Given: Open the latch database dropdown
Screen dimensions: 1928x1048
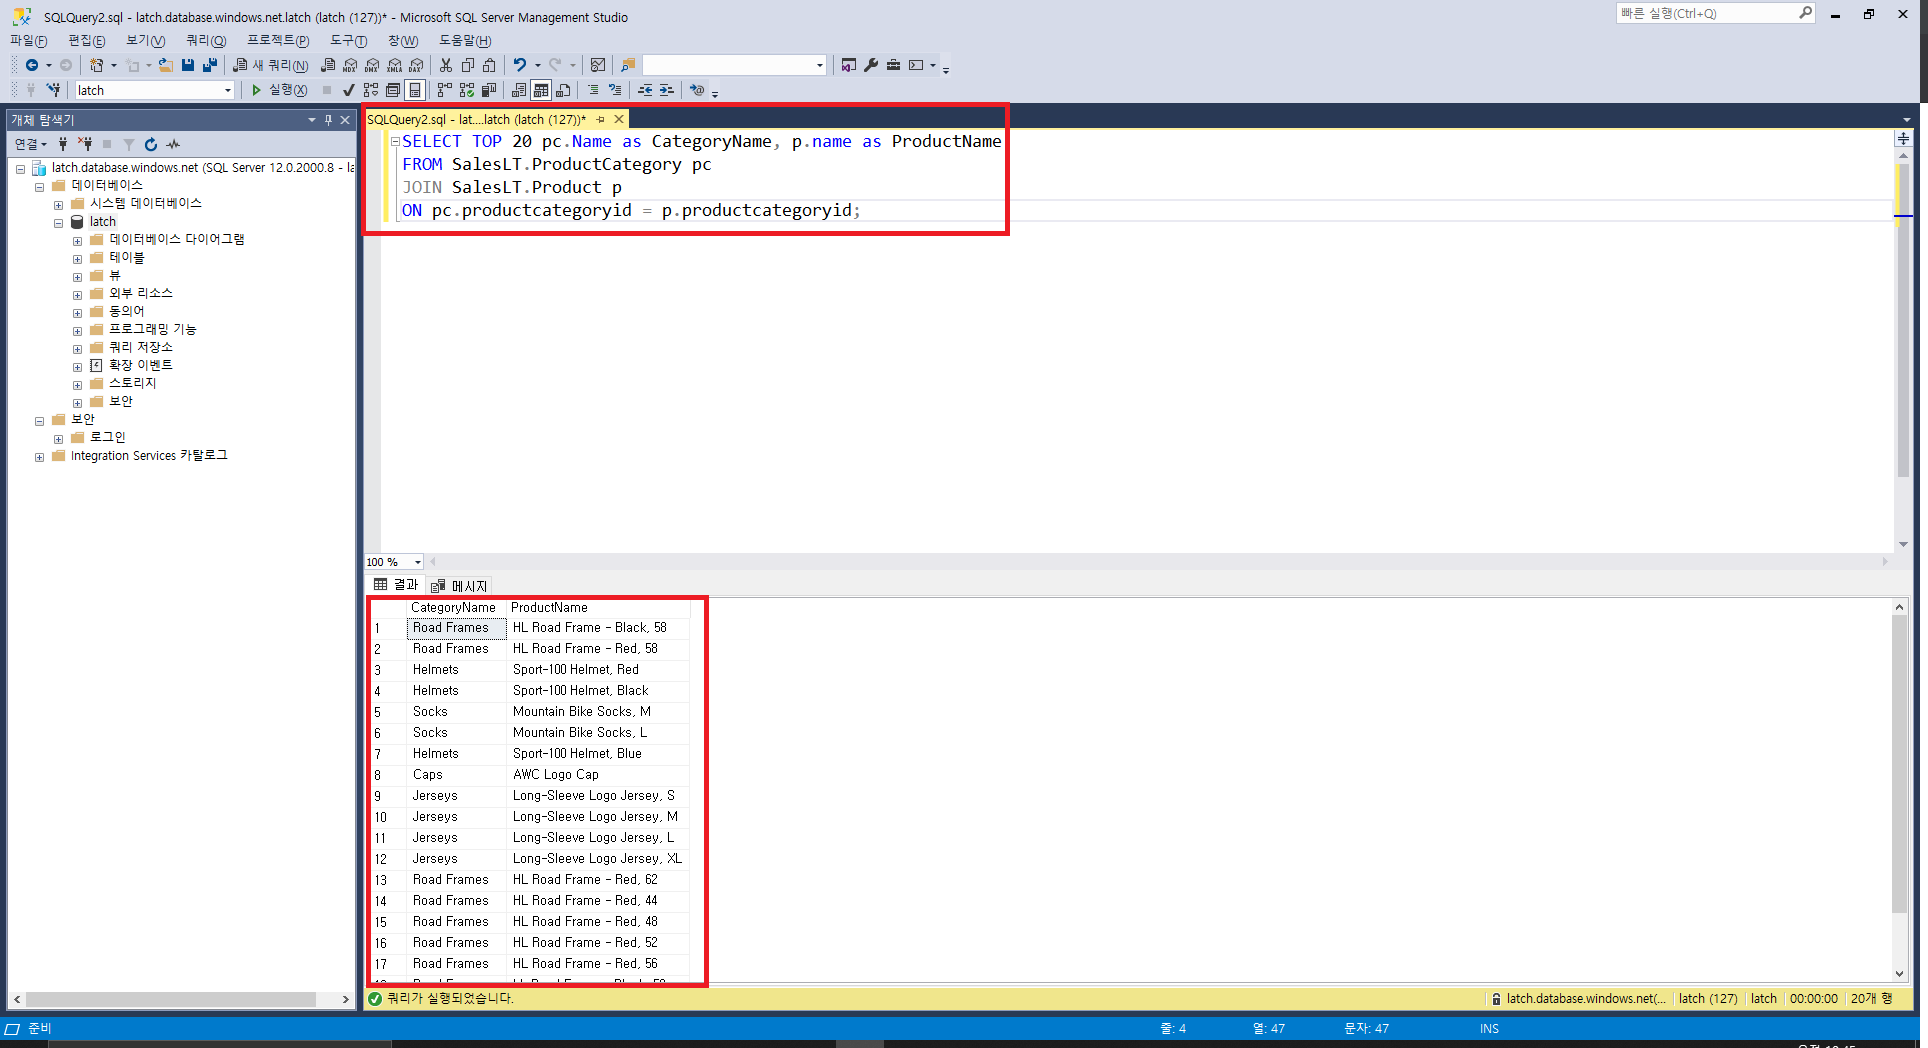Looking at the screenshot, I should [228, 90].
